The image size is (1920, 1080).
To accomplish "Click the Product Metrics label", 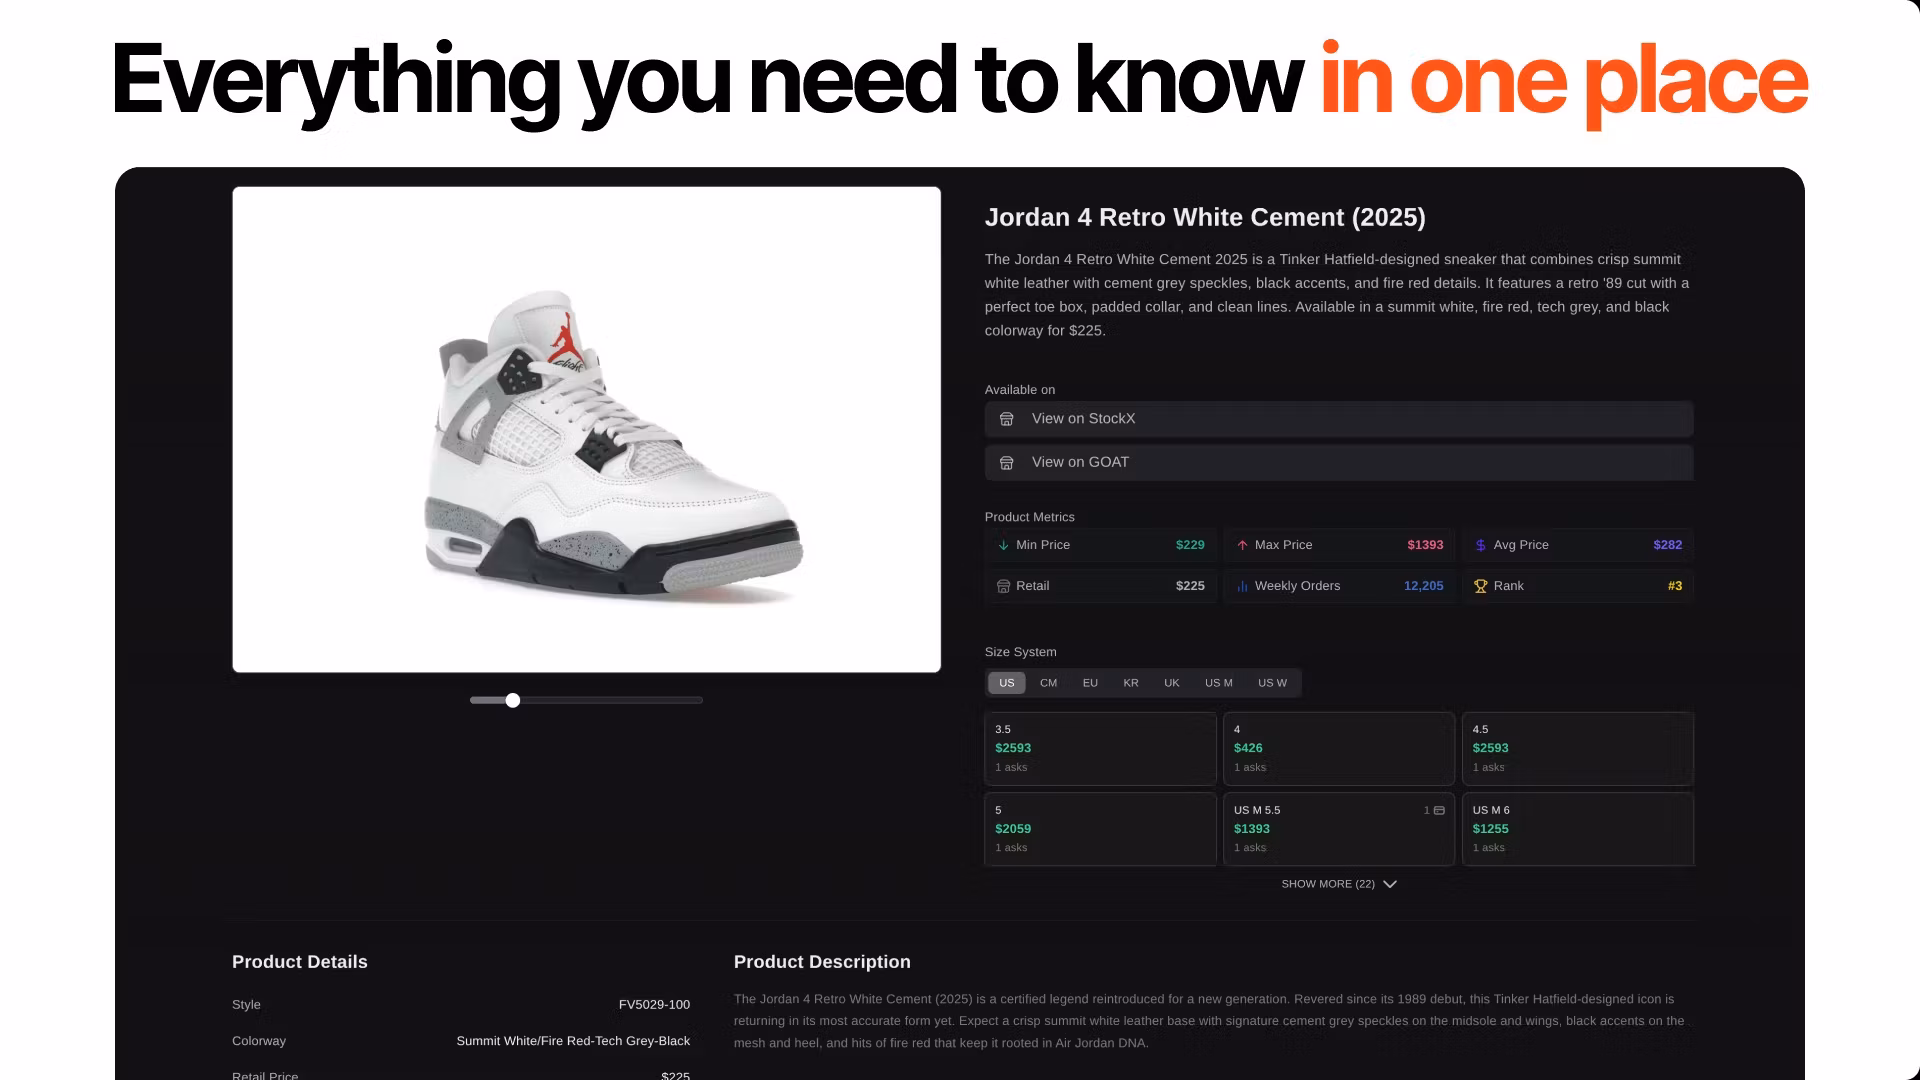I will (x=1029, y=517).
